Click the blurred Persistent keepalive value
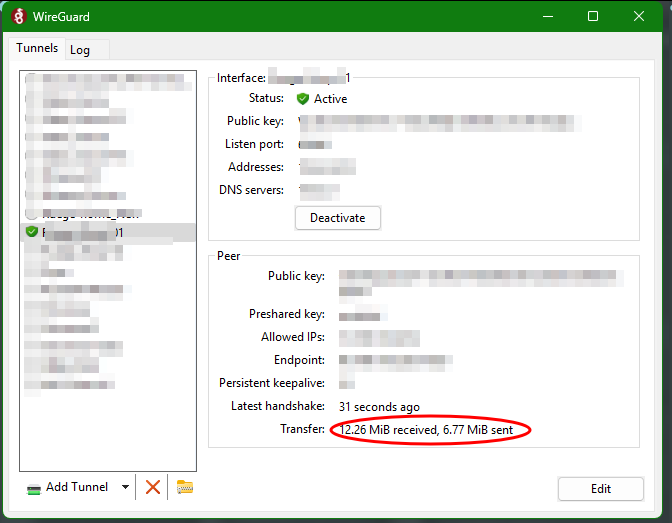 point(346,383)
